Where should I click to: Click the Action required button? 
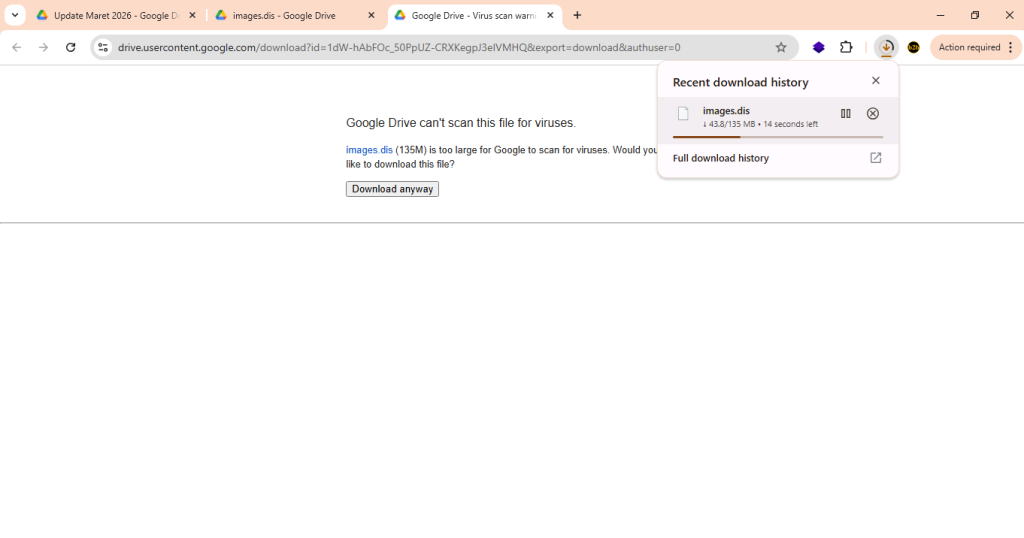(968, 47)
